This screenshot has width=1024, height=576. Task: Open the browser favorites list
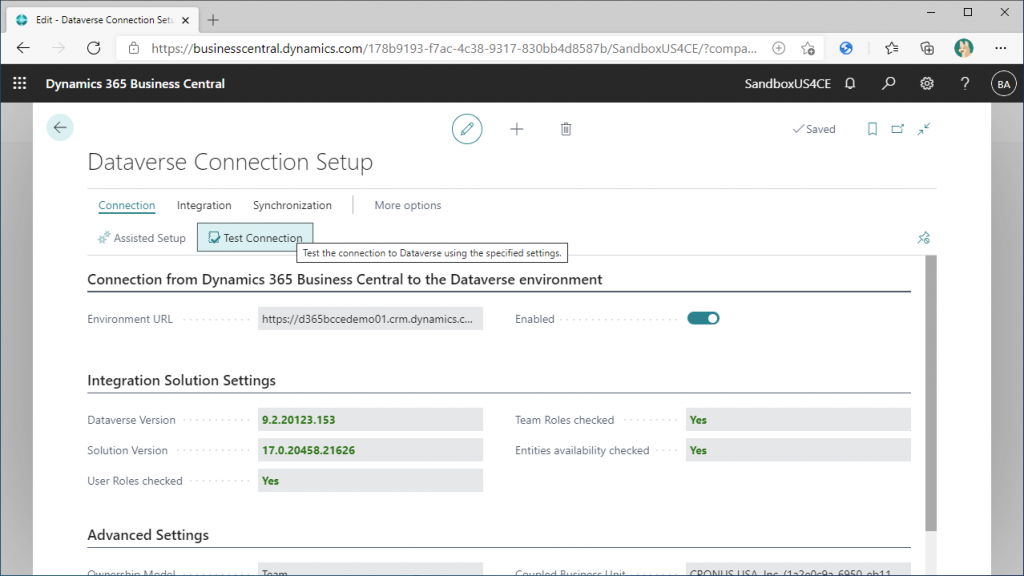pyautogui.click(x=891, y=48)
